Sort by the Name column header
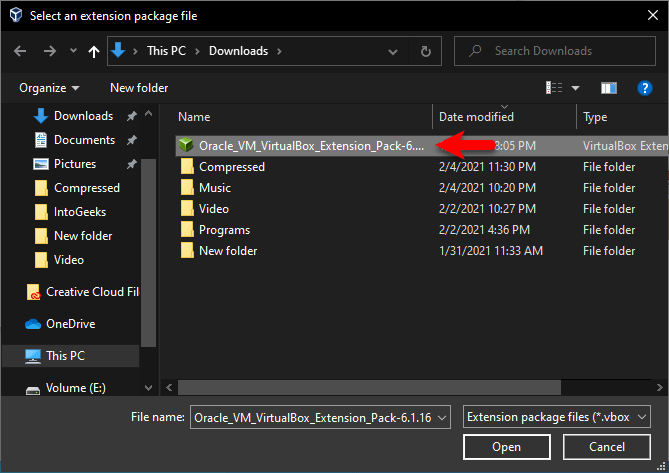The width and height of the screenshot is (669, 473). pyautogui.click(x=194, y=117)
